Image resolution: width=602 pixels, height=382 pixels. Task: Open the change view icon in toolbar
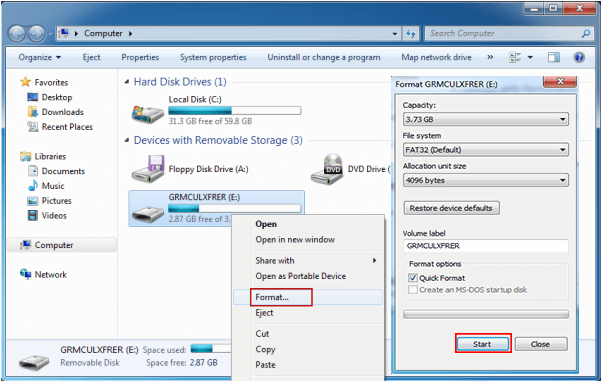point(515,58)
